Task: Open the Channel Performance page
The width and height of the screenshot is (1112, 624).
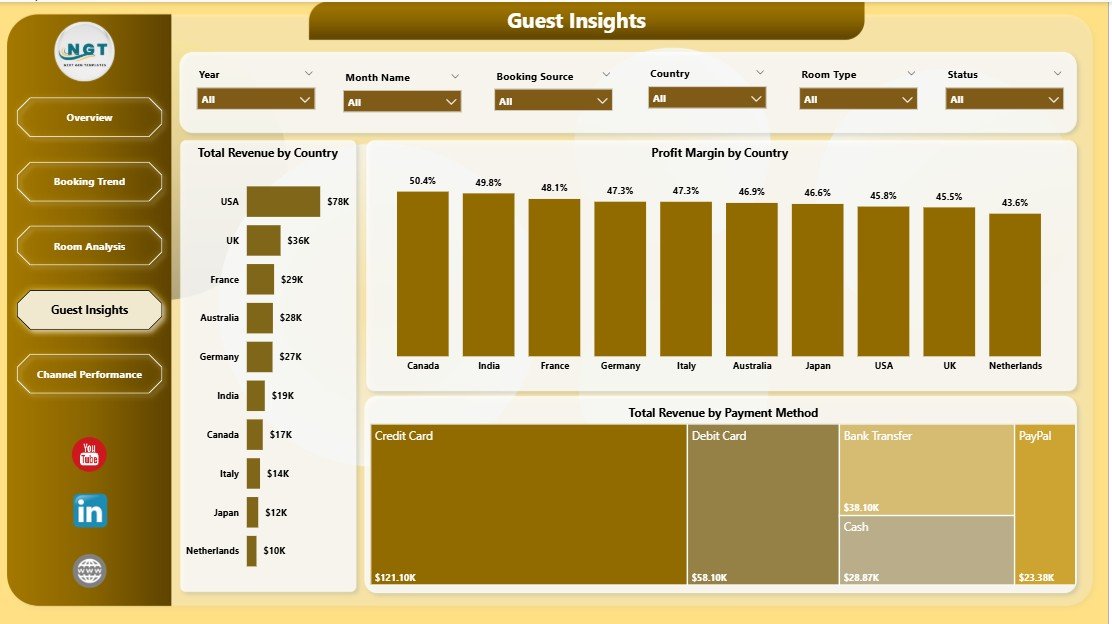Action: 89,373
